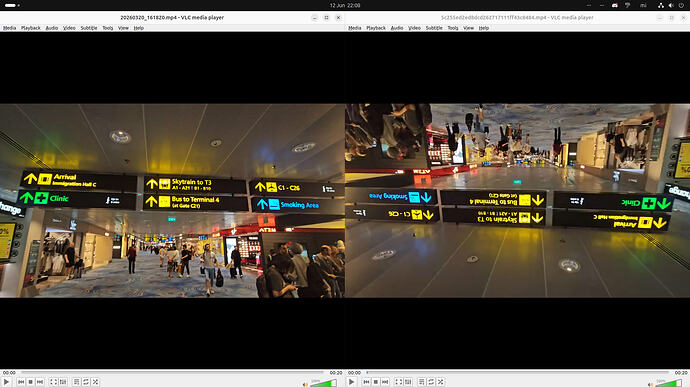Screen dimensions: 690x387
Task: Open the power icon in top bar
Action: [x=681, y=5]
